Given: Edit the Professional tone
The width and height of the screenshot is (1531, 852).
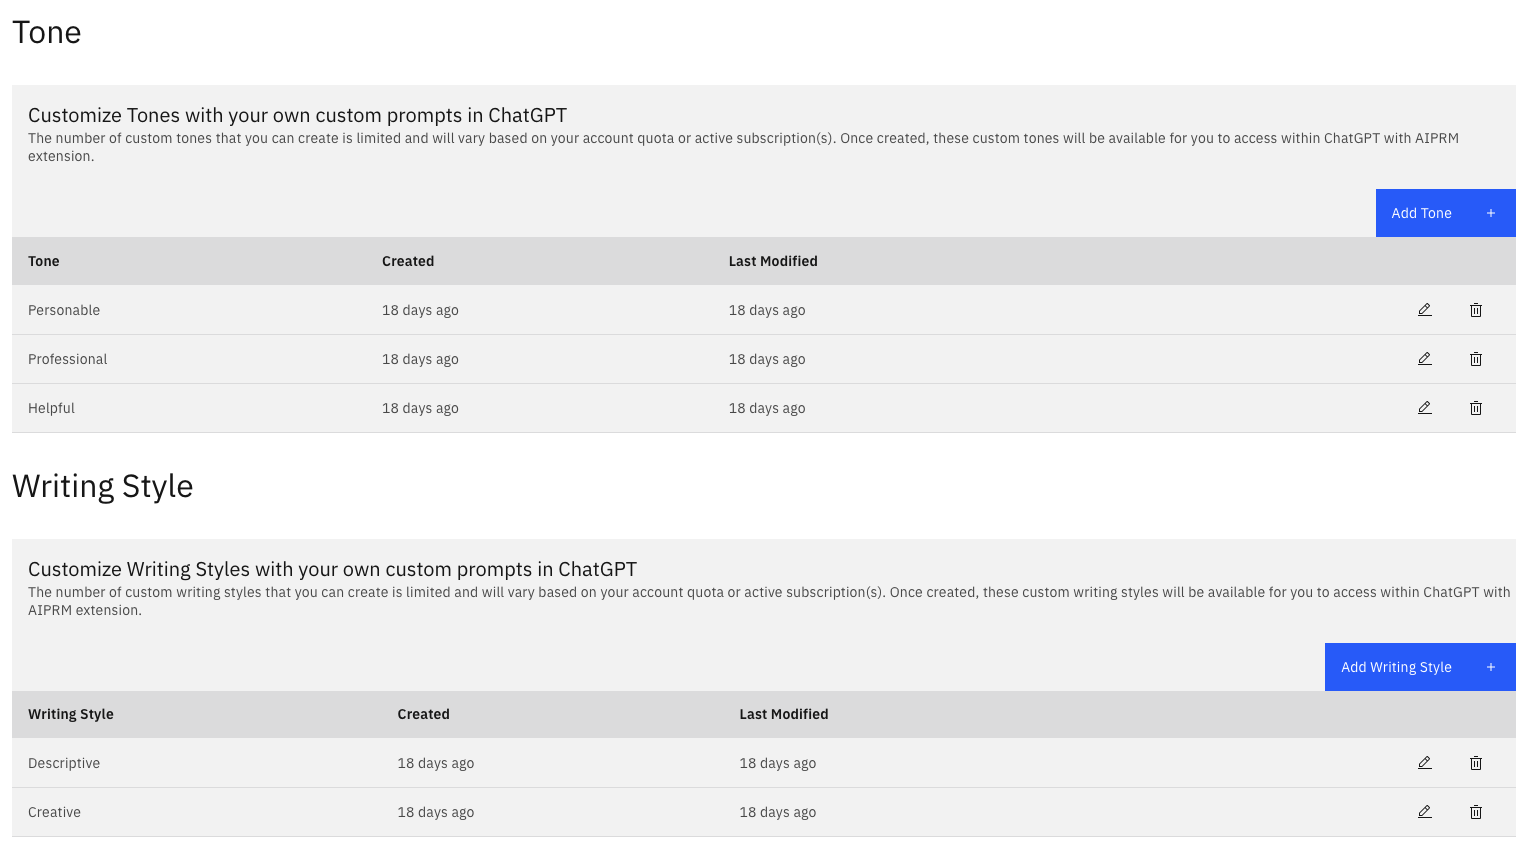Looking at the screenshot, I should click(x=1424, y=359).
